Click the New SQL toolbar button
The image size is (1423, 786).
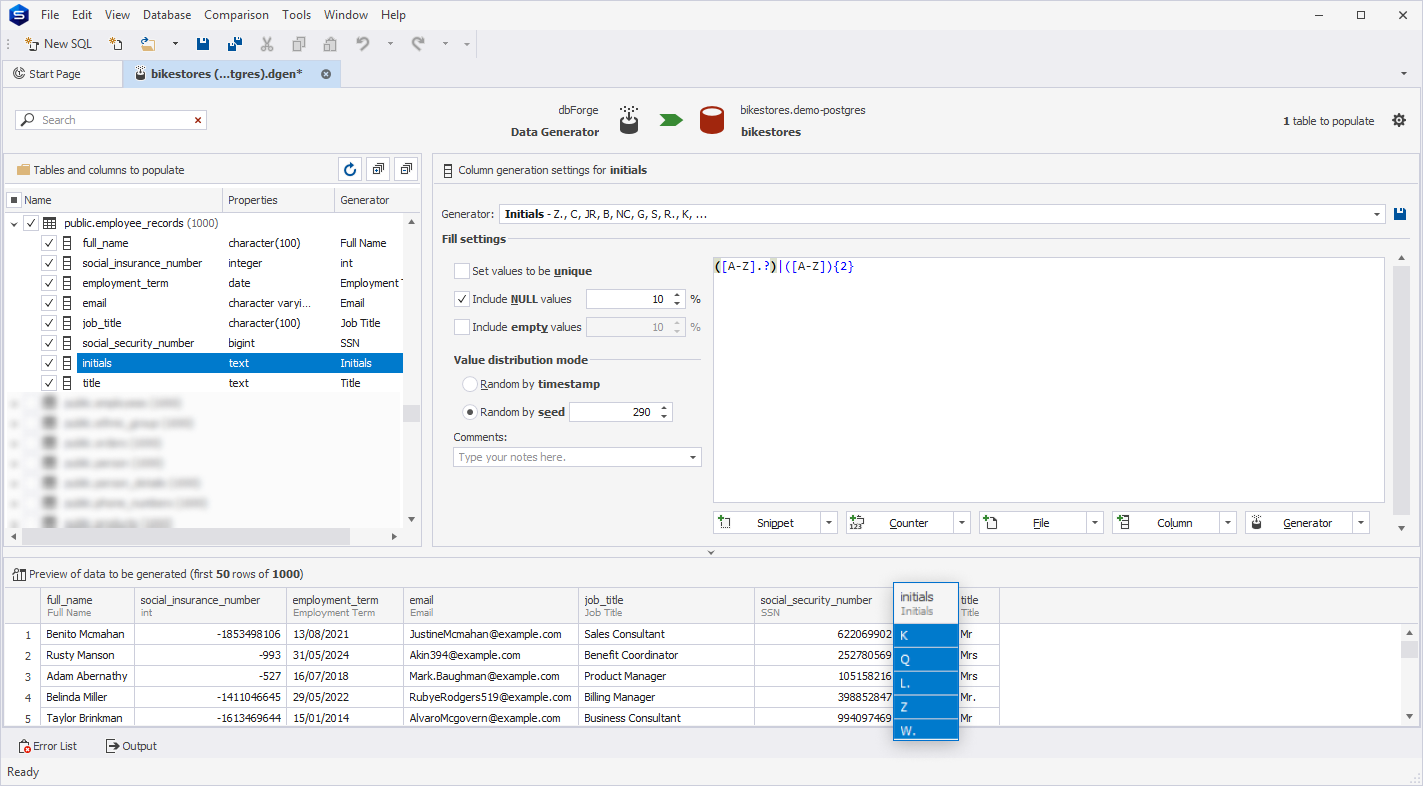[x=58, y=44]
